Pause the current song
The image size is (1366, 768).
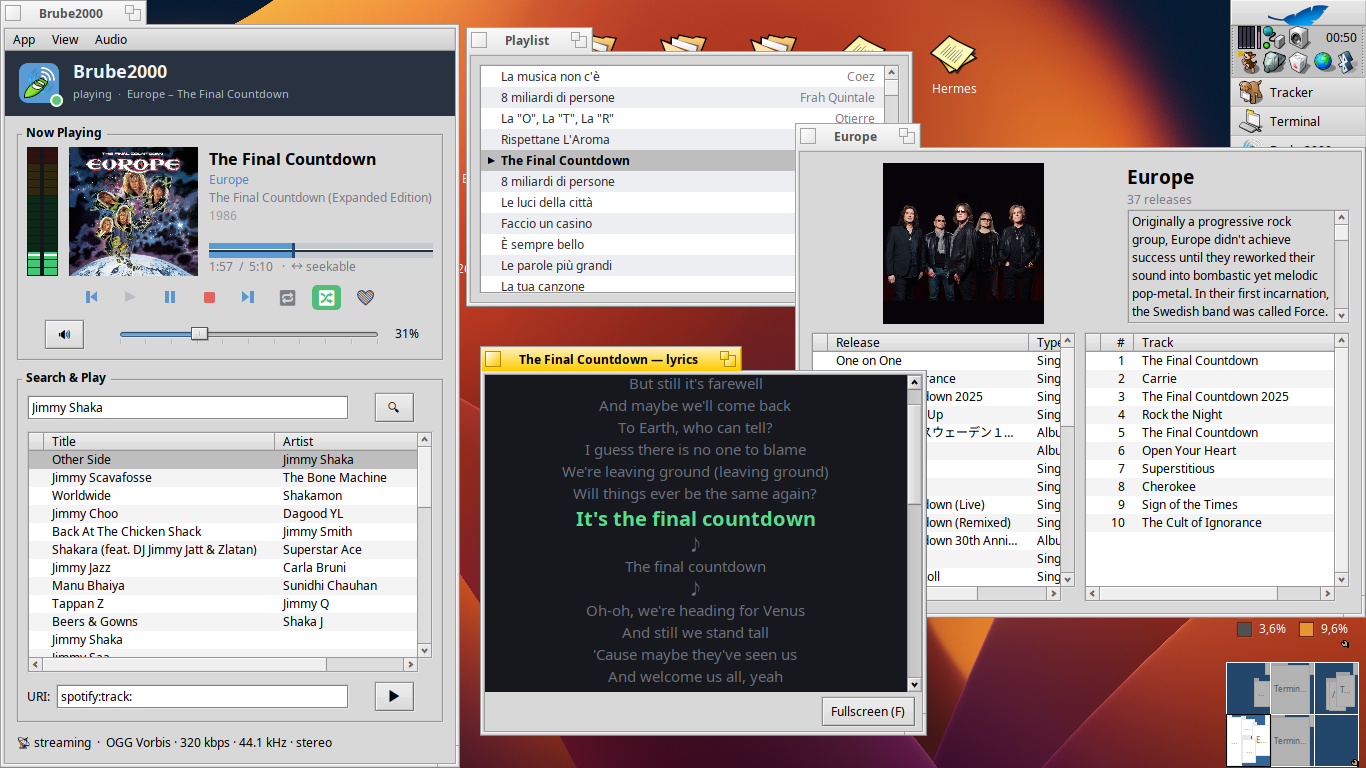coord(170,297)
